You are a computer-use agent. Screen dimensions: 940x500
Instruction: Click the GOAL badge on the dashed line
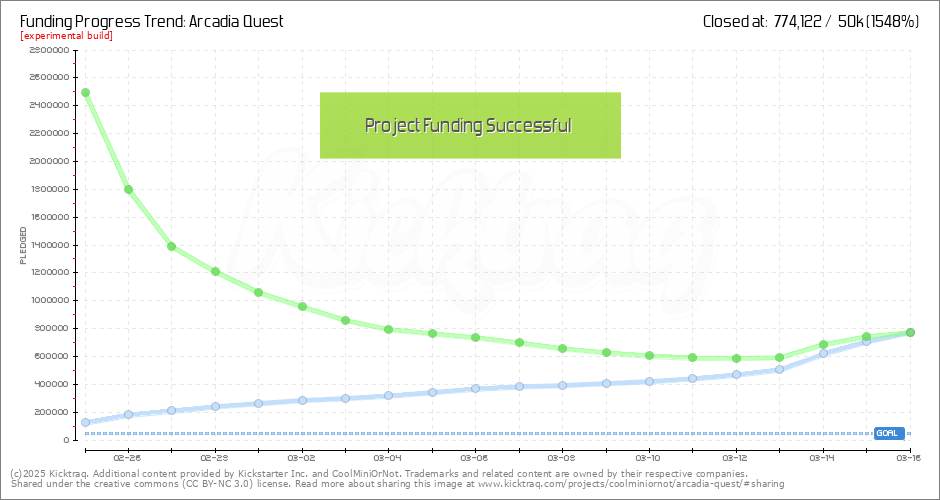(888, 433)
